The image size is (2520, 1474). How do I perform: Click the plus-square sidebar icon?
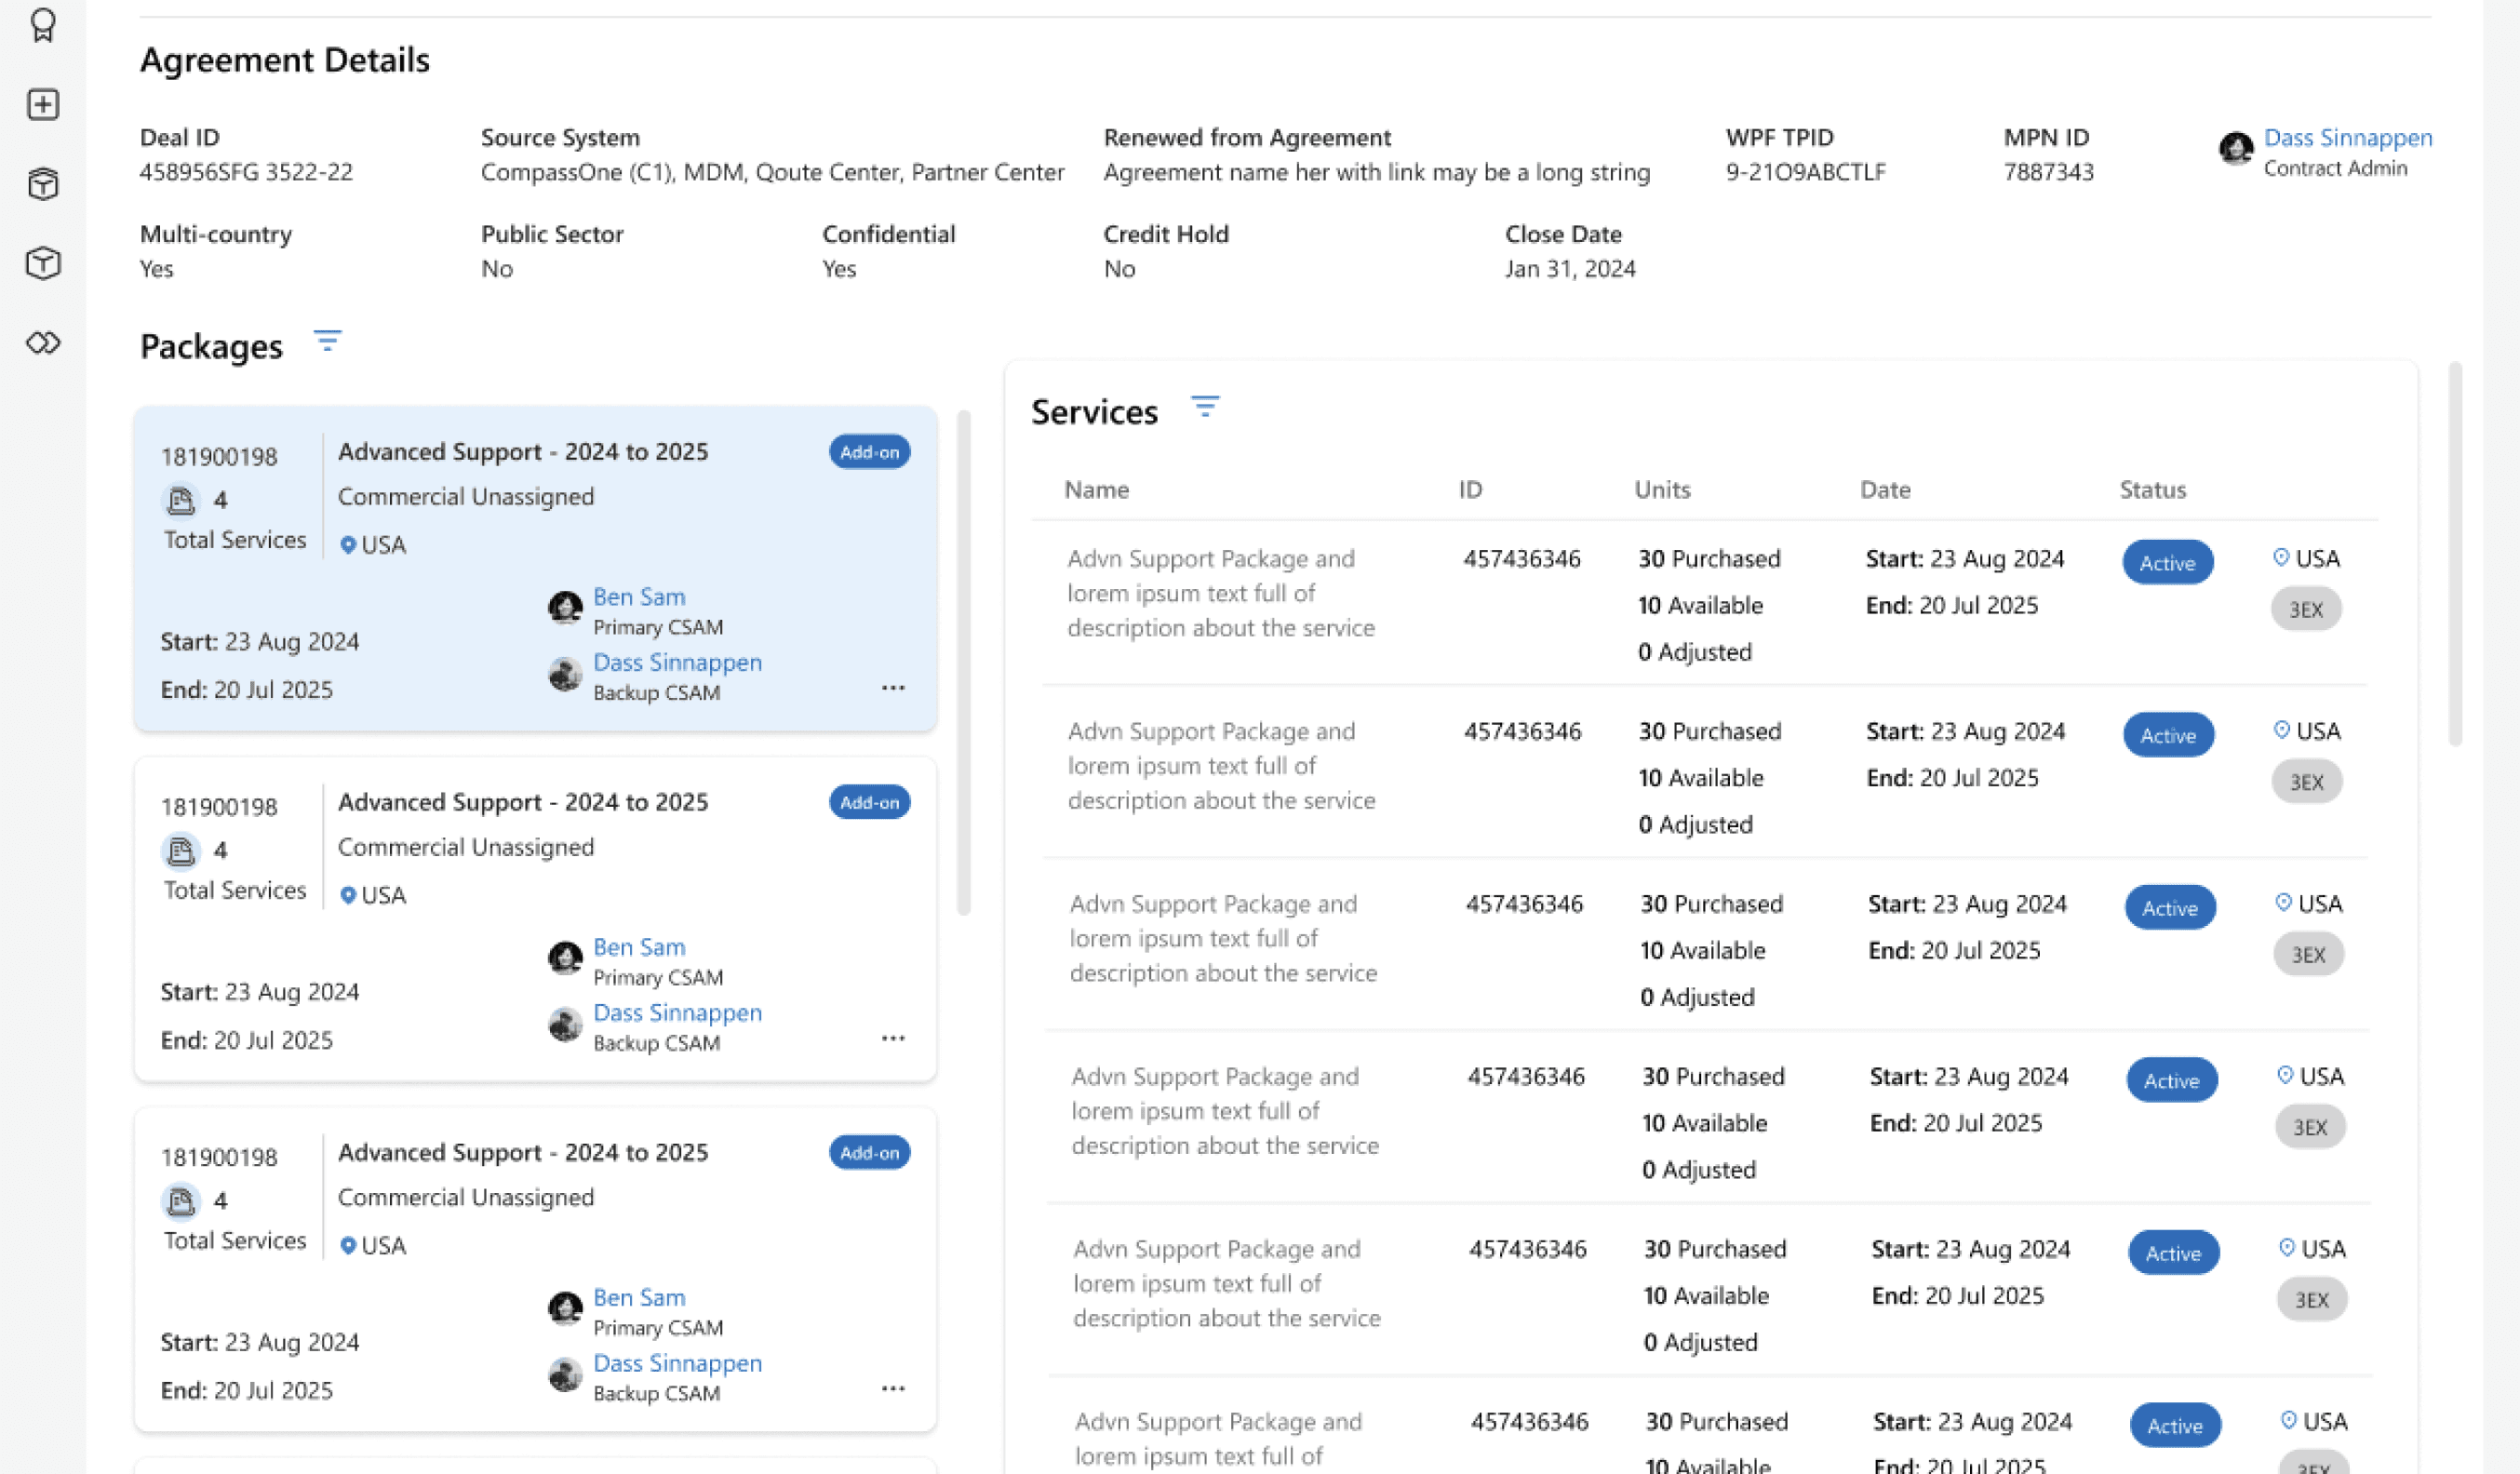(43, 104)
